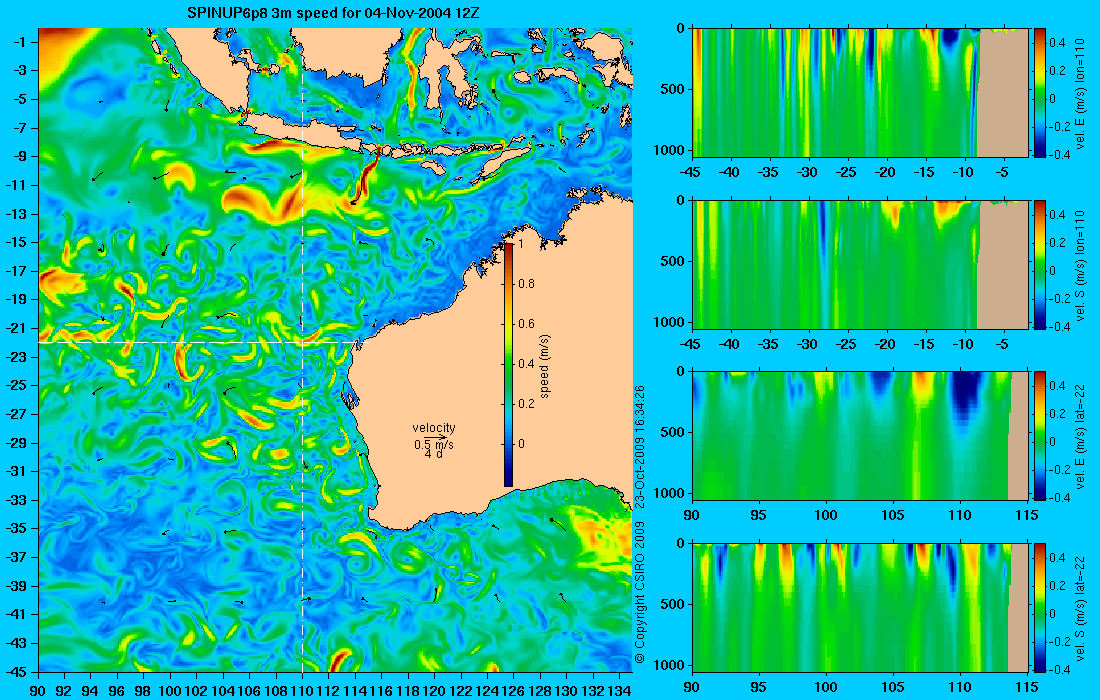This screenshot has height=700, width=1100.
Task: Click the "vel. E (m/s) lon=110" panel label
Action: [x=1080, y=93]
